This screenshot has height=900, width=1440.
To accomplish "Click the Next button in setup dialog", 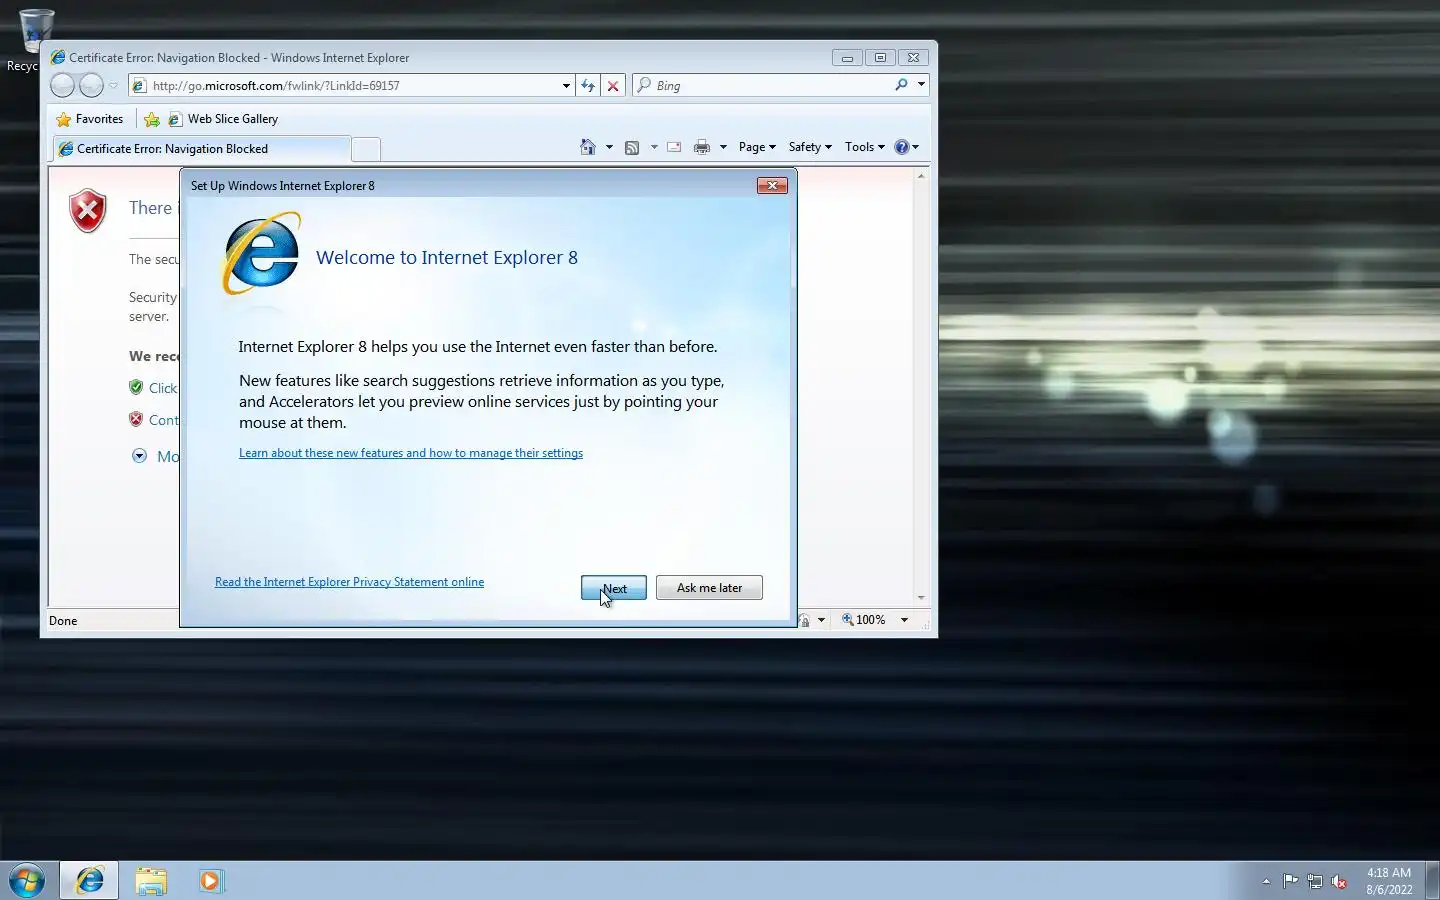I will [x=614, y=588].
